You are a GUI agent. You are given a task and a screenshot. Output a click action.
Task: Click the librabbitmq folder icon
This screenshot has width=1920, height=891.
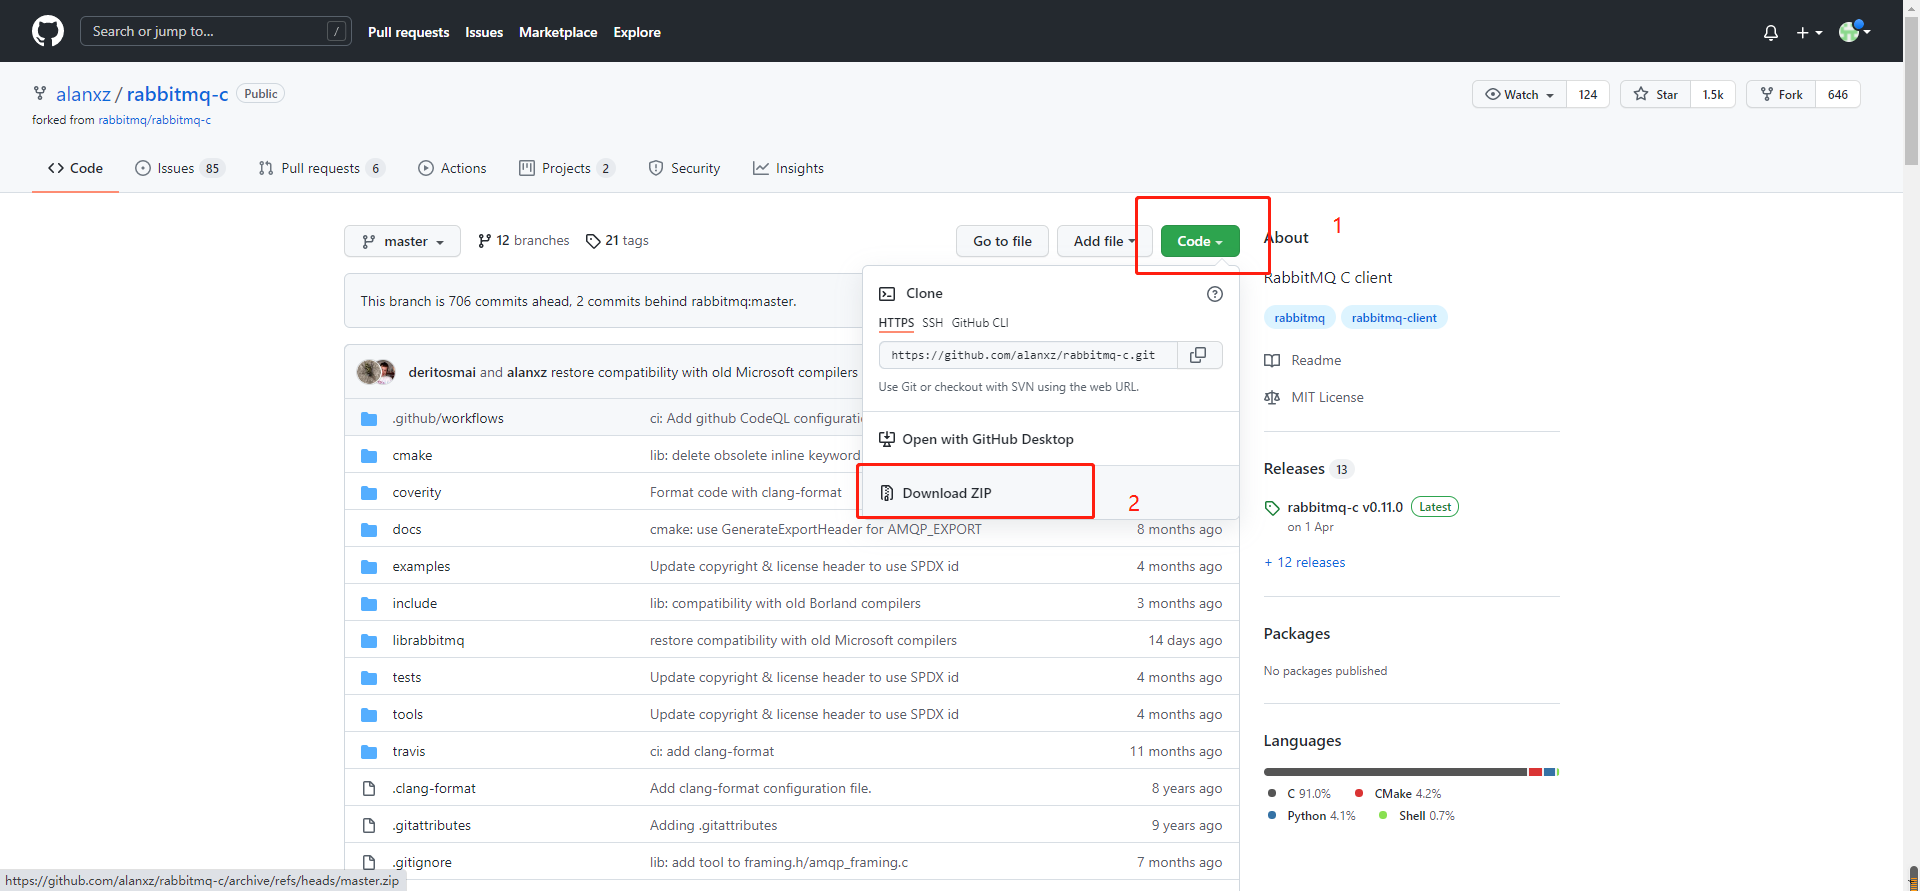coord(369,641)
